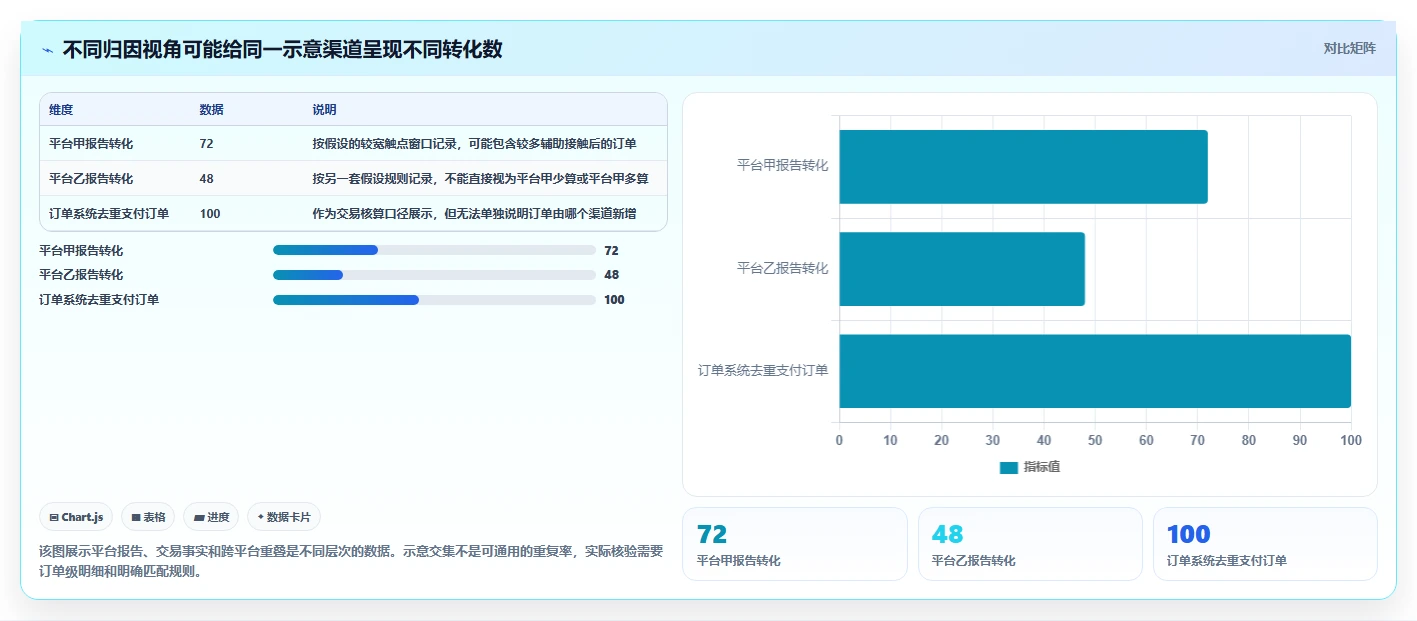The width and height of the screenshot is (1417, 621).
Task: Click the 数据卡片 tag chip
Action: pos(284,517)
